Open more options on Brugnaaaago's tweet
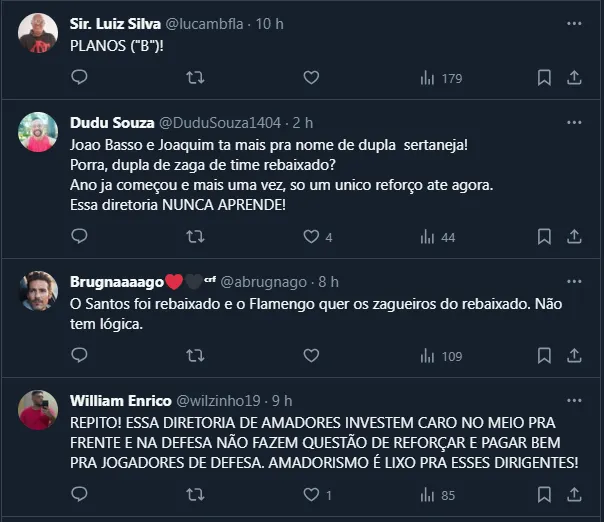 coord(574,282)
